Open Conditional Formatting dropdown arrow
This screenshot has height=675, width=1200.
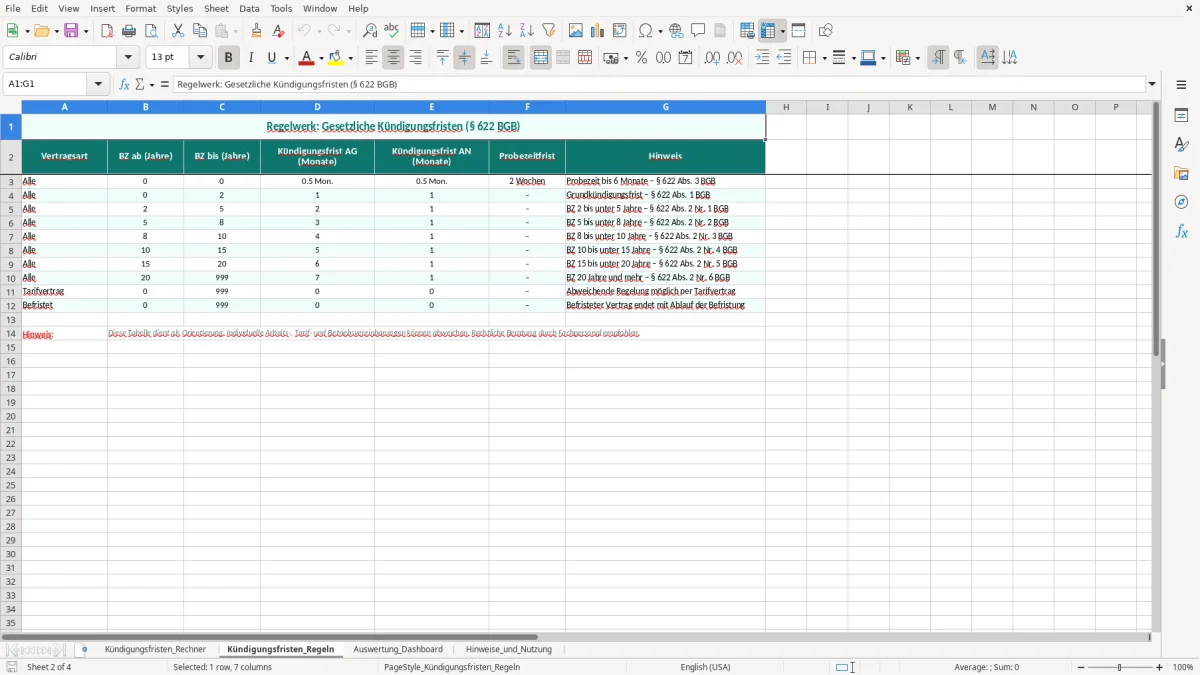[917, 58]
